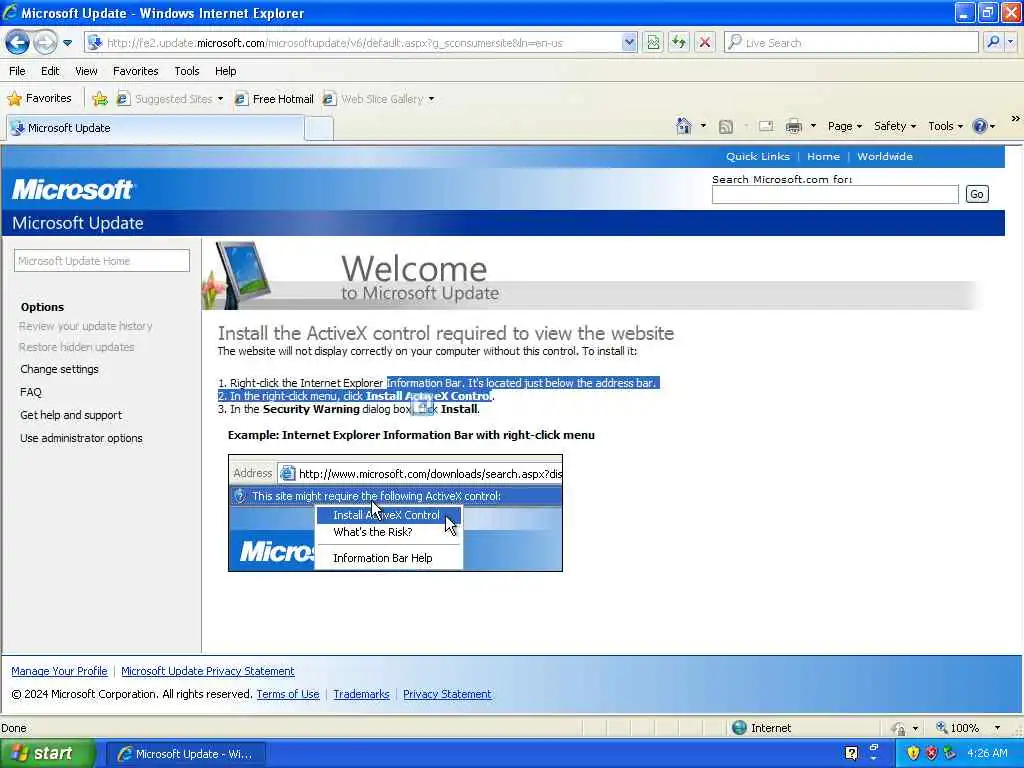Viewport: 1024px width, 768px height.
Task: Click the Home icon in command bar
Action: (684, 126)
